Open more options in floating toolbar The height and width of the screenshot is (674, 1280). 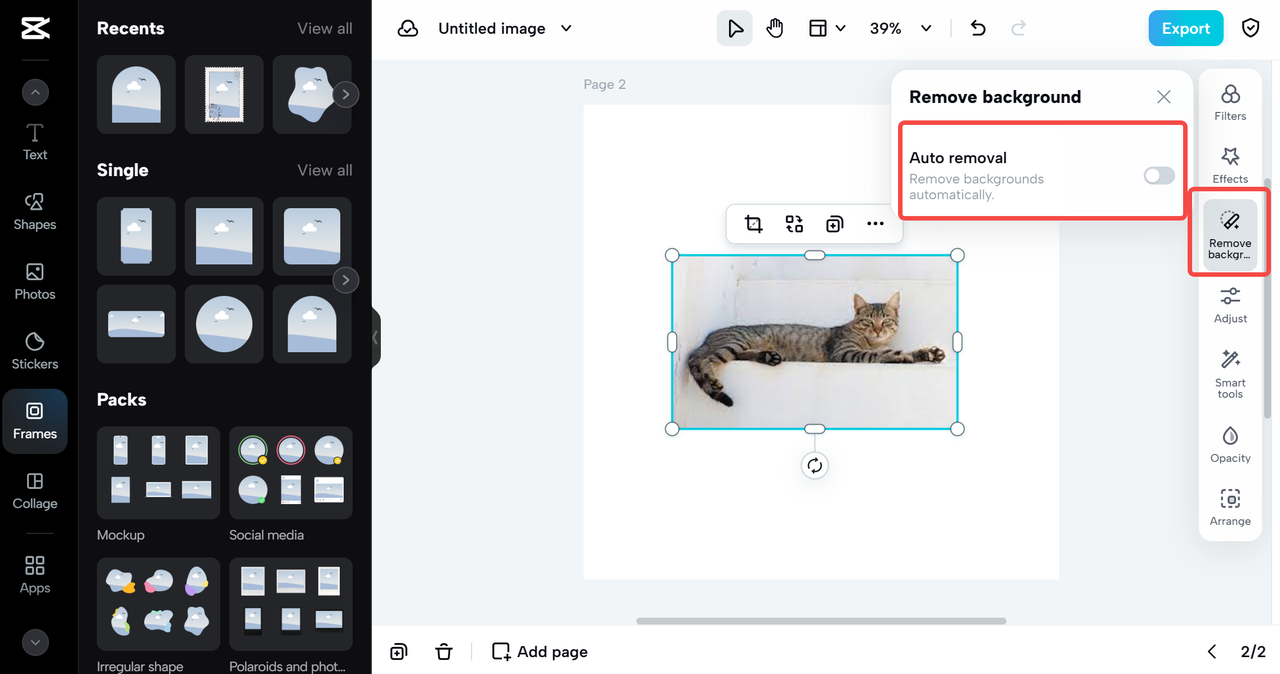(875, 224)
